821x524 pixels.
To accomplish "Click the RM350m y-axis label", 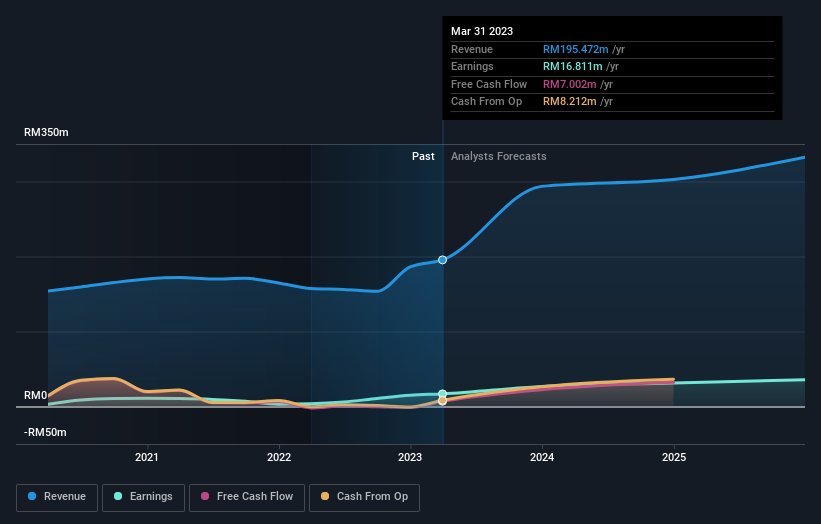I will coord(46,132).
